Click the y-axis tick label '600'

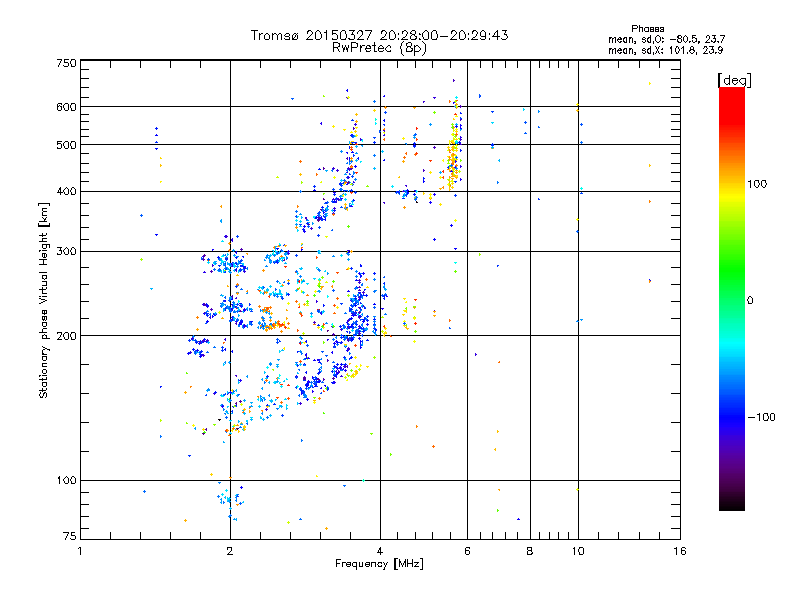[x=66, y=107]
